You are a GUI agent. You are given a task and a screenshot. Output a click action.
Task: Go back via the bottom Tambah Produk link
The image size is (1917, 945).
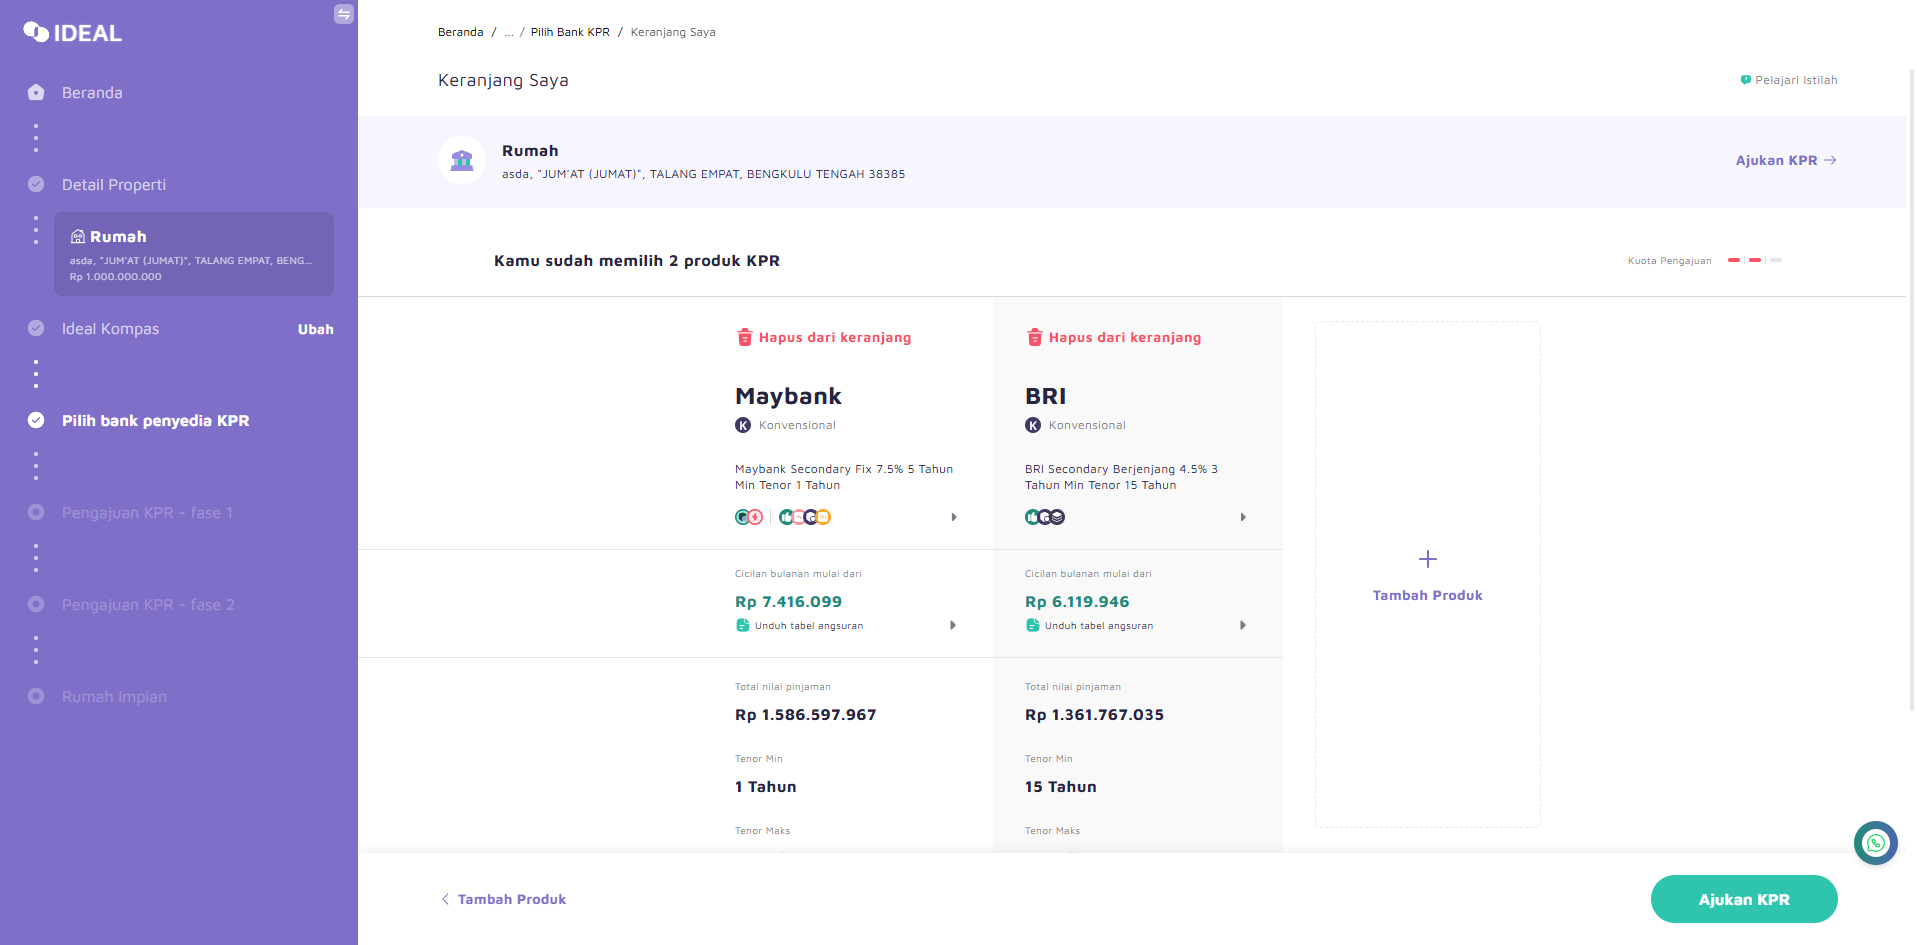tap(504, 899)
